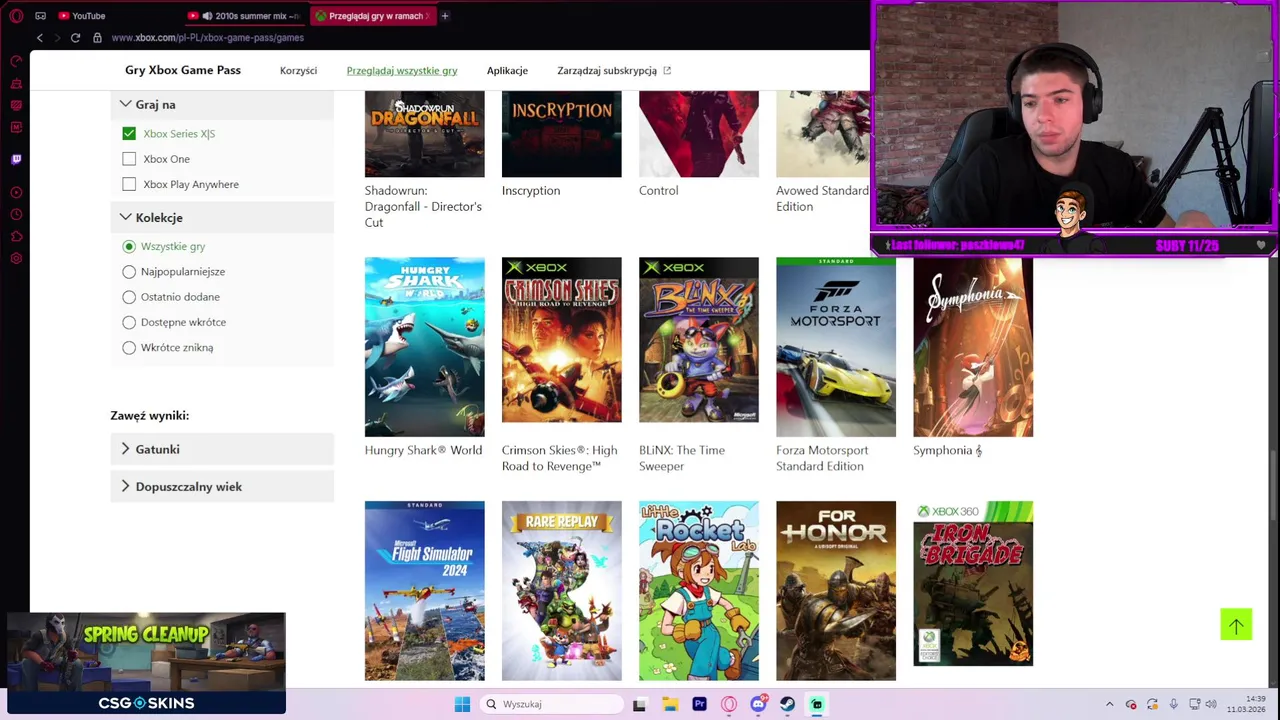1280x720 pixels.
Task: Open a new browser tab with plus
Action: tap(445, 16)
